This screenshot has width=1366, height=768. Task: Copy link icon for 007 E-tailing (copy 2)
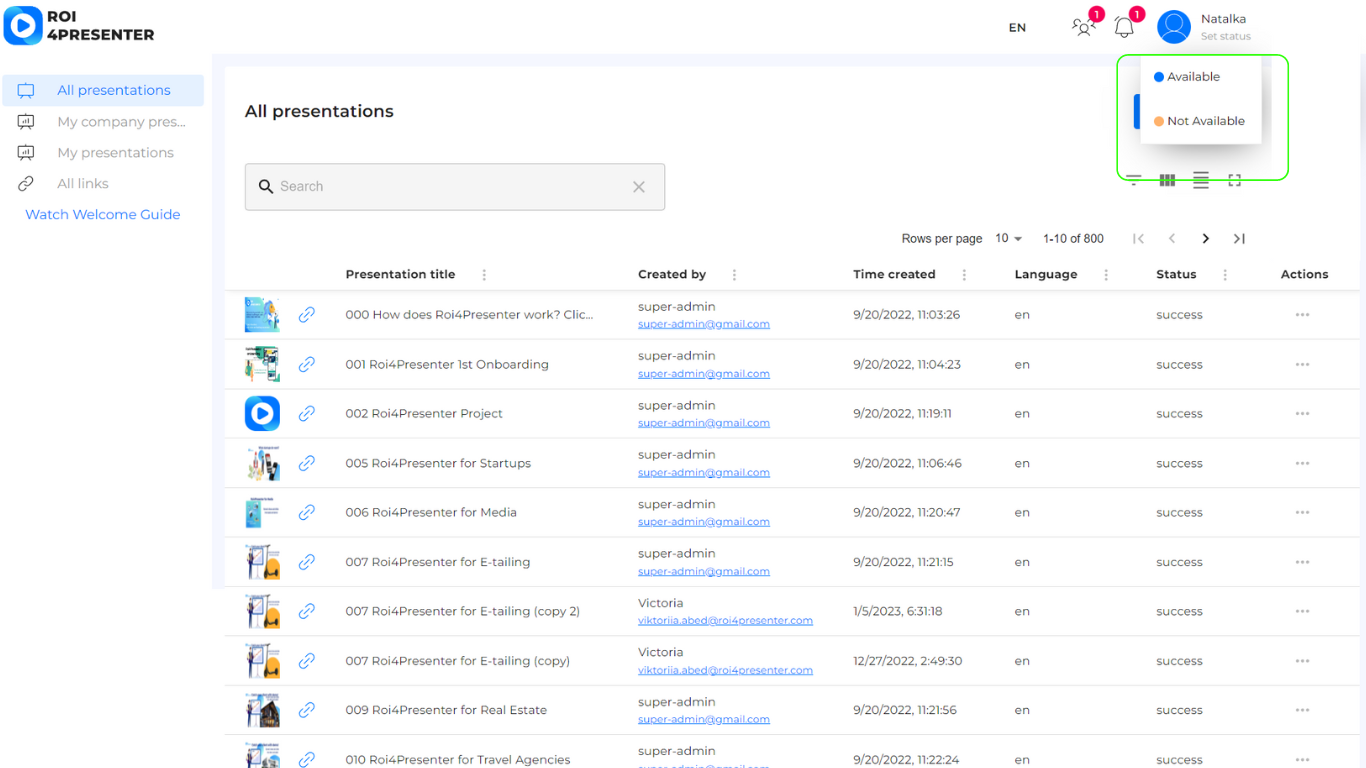[x=307, y=611]
